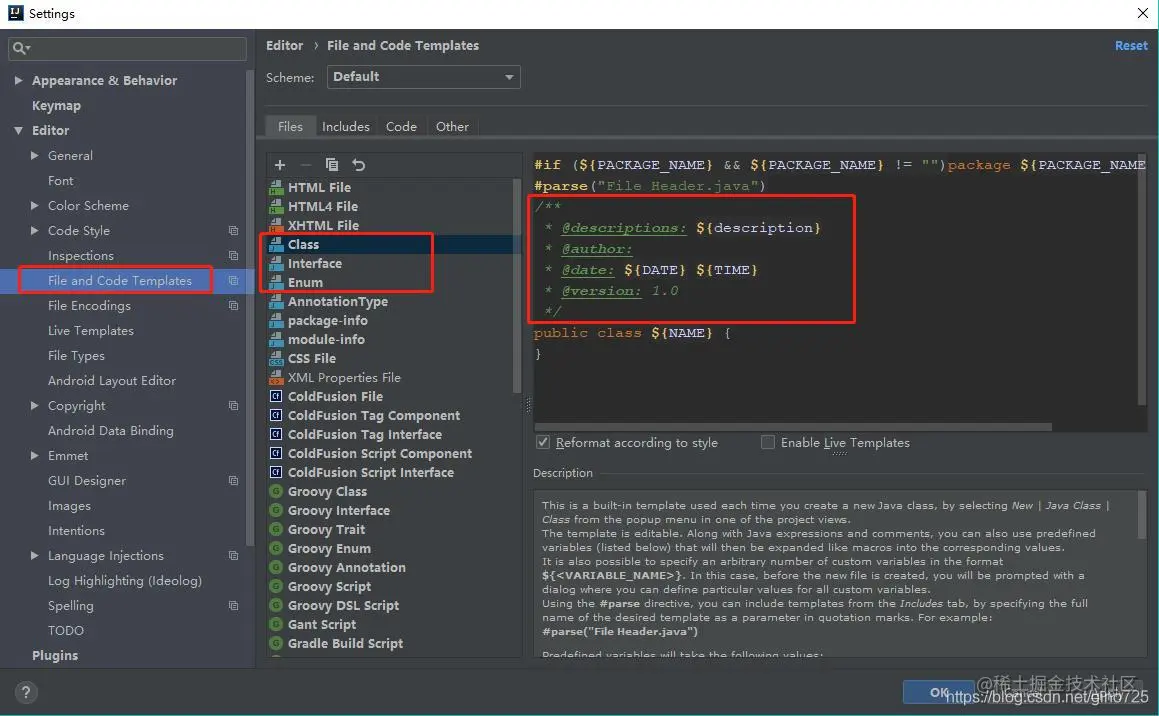Select Groovy Annotation template
Screen dimensions: 1159x716
pos(347,567)
